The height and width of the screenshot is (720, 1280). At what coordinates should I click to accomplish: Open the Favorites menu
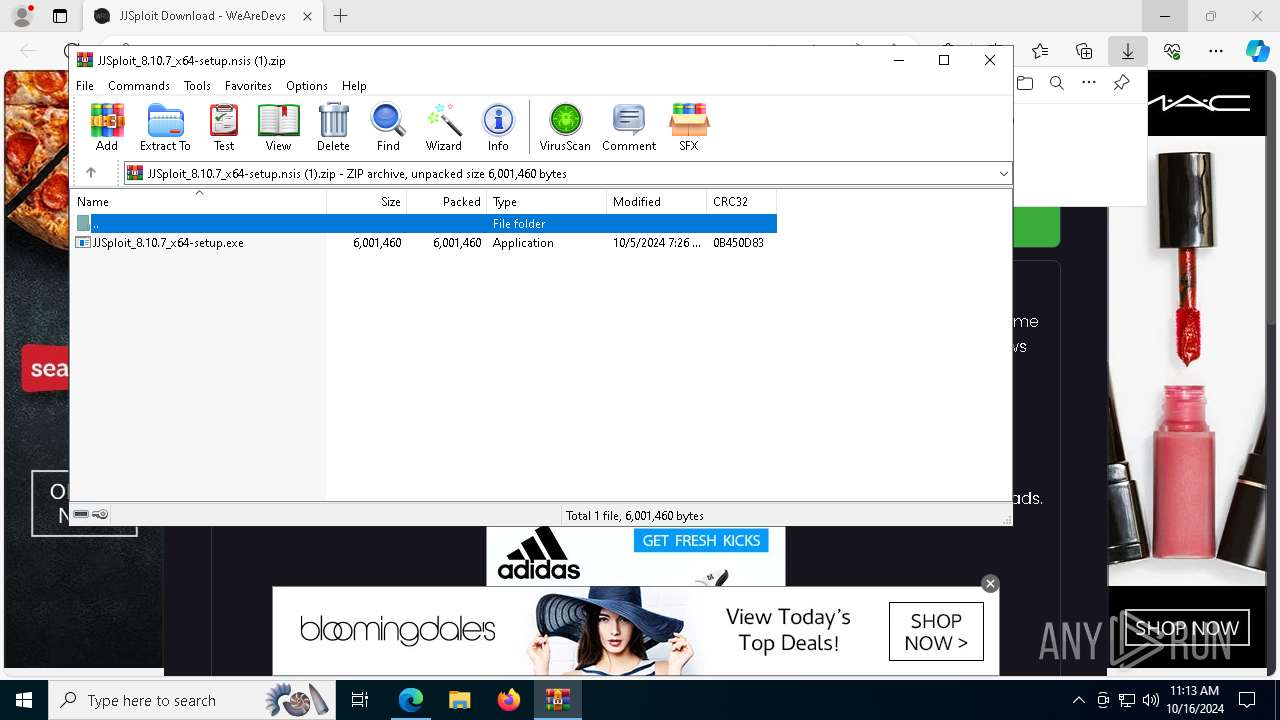tap(248, 86)
